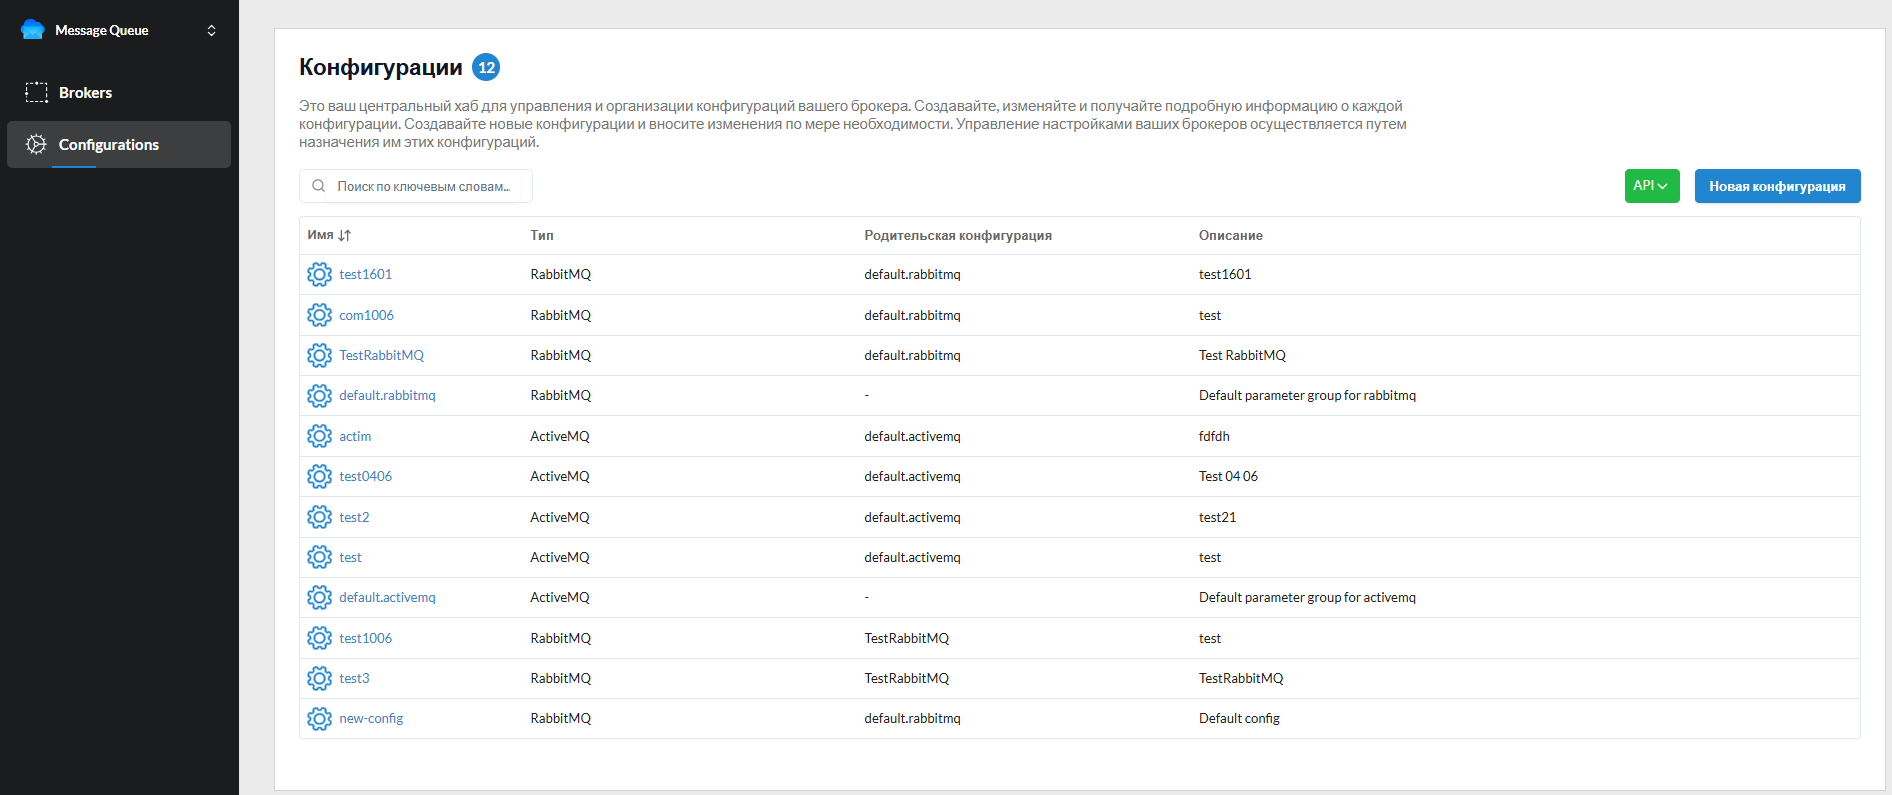Click the gear icon for com1006
Image resolution: width=1892 pixels, height=795 pixels.
click(x=319, y=315)
